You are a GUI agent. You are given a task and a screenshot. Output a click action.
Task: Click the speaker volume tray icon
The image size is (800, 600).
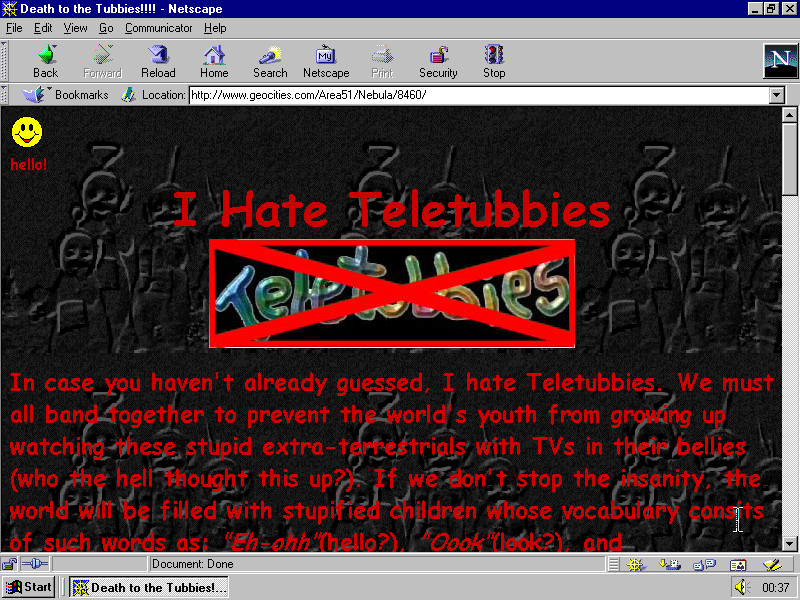tap(742, 587)
